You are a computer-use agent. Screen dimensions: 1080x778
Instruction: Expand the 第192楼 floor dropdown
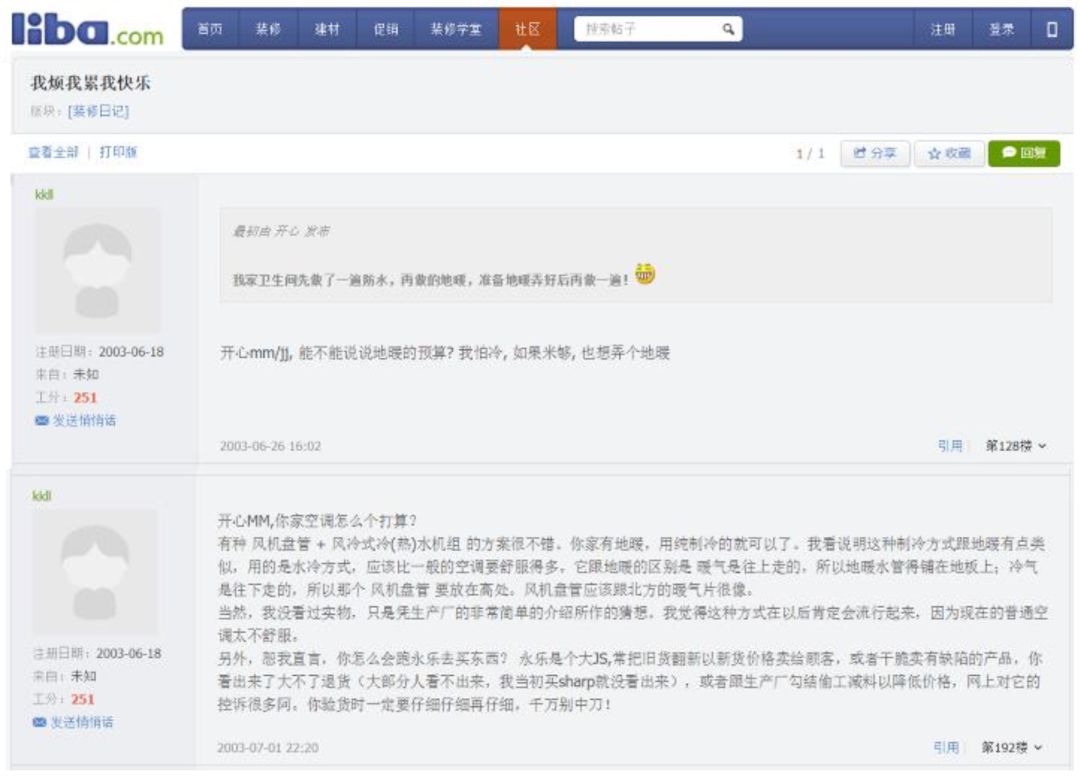pyautogui.click(x=1012, y=747)
